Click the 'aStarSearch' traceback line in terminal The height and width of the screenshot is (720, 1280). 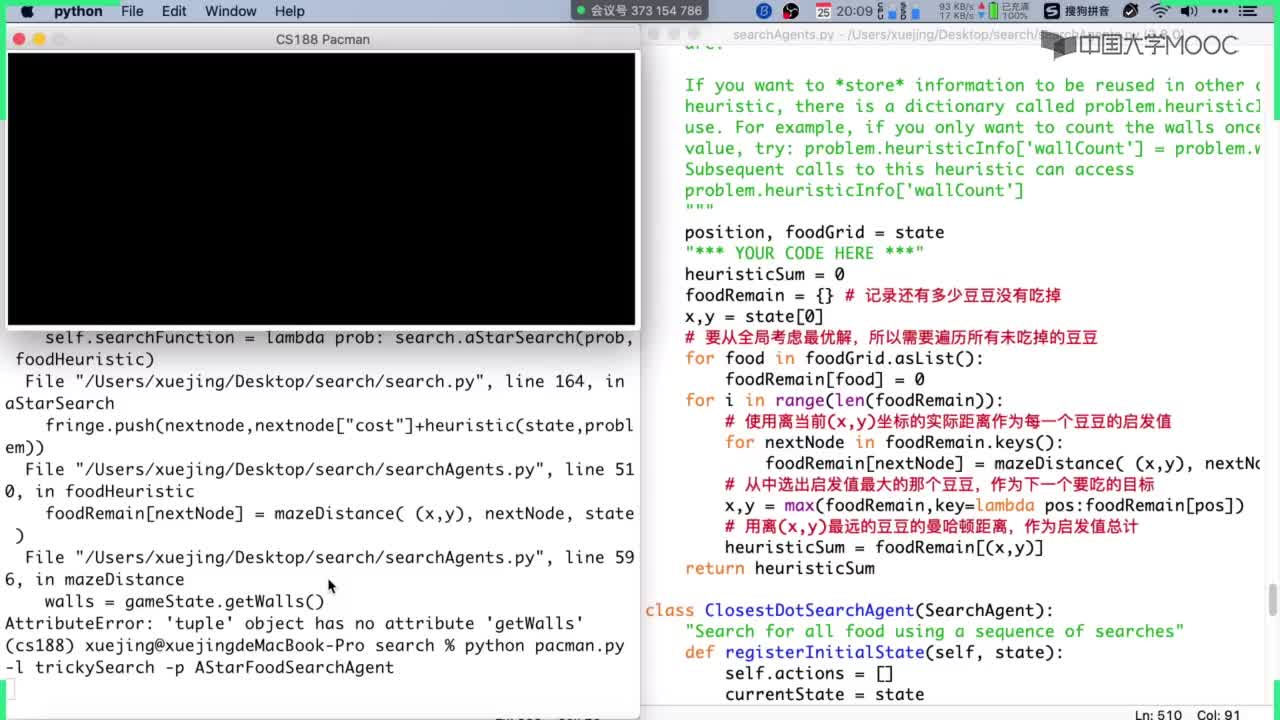[60, 403]
